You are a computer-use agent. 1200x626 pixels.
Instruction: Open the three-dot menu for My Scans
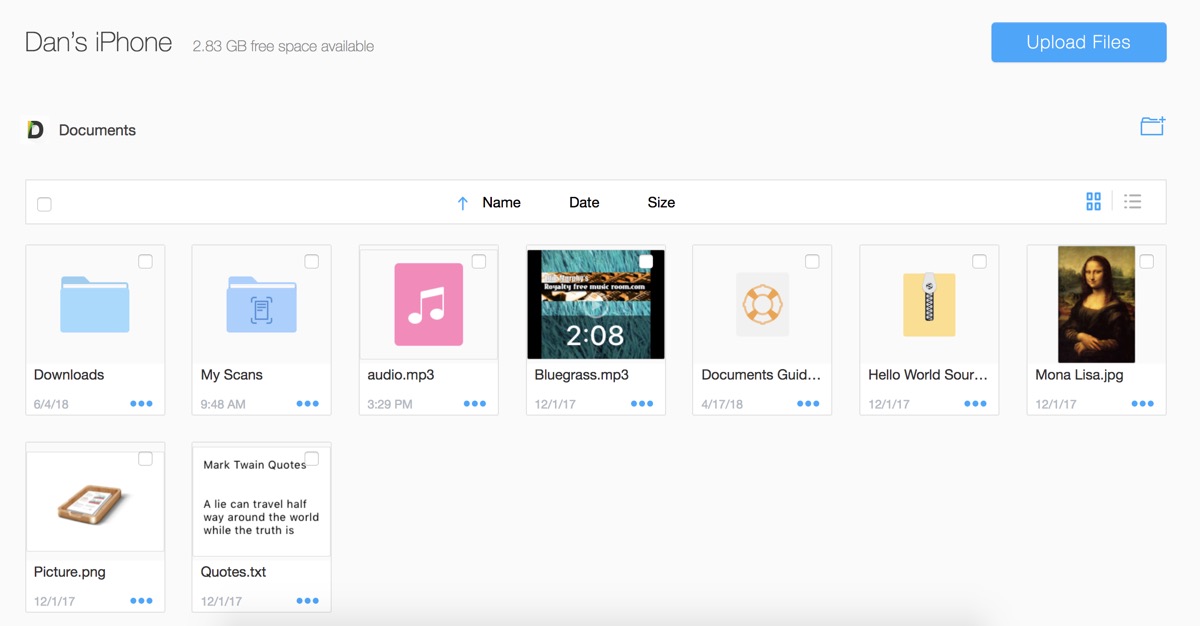308,404
